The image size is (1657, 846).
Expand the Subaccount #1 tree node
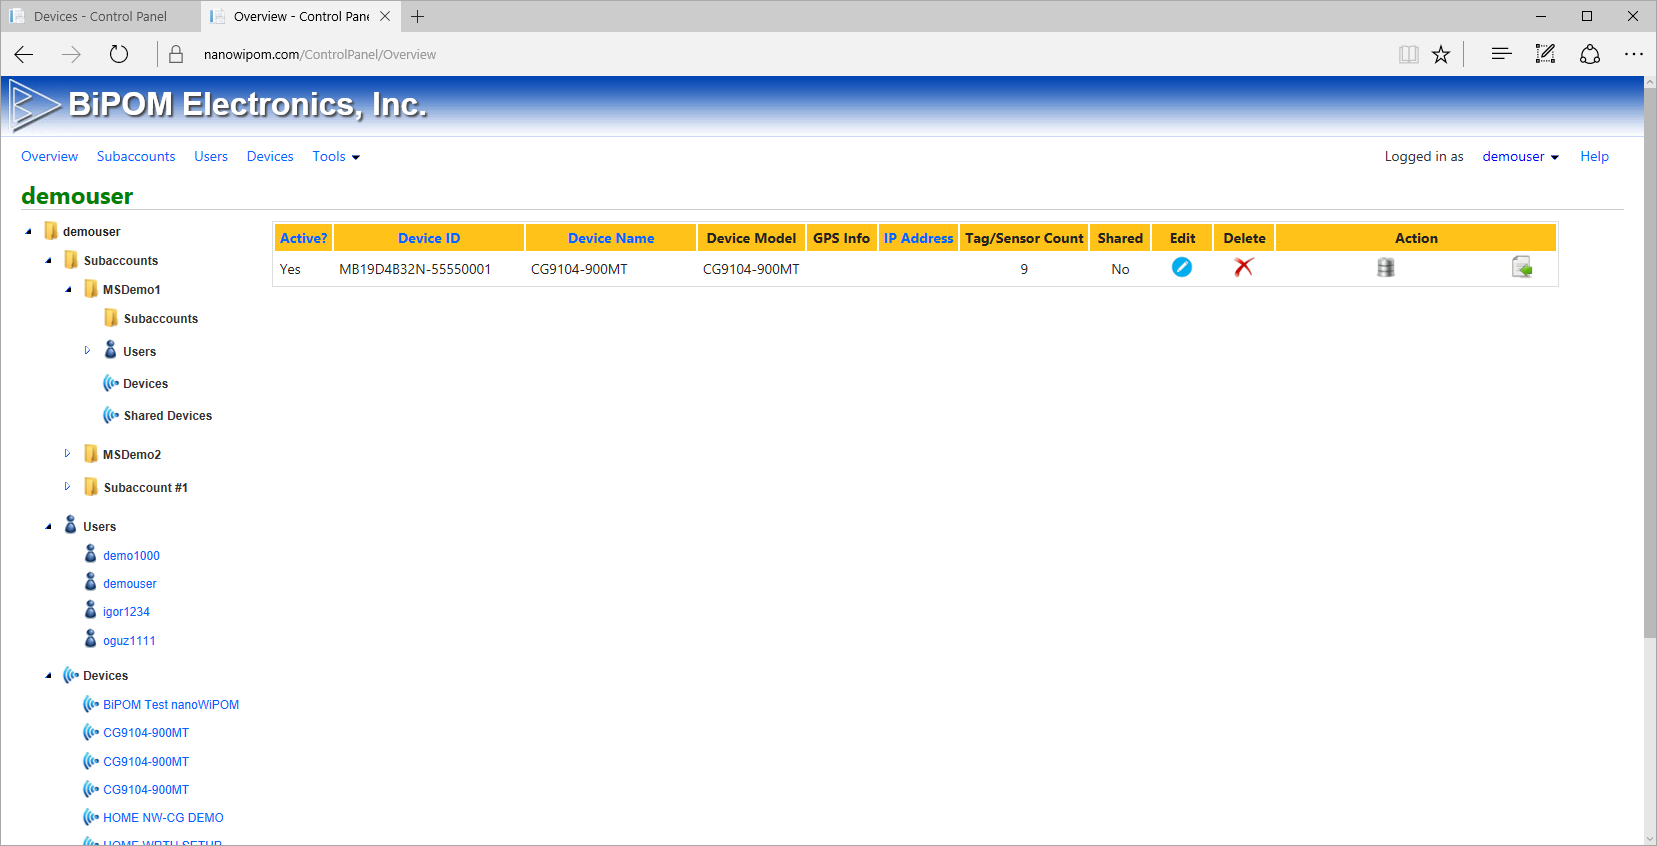(x=67, y=486)
